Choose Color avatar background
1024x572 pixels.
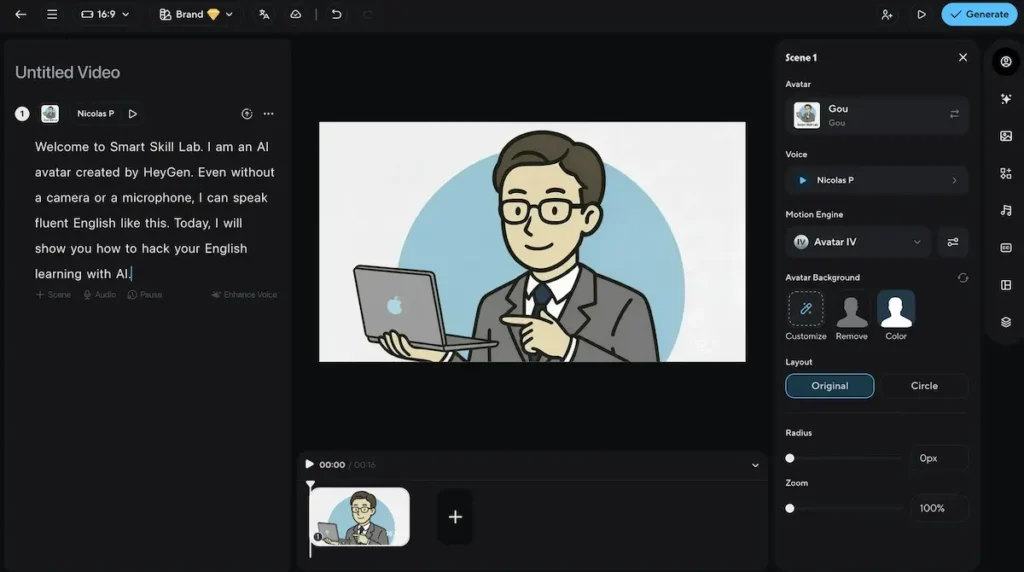(x=896, y=315)
